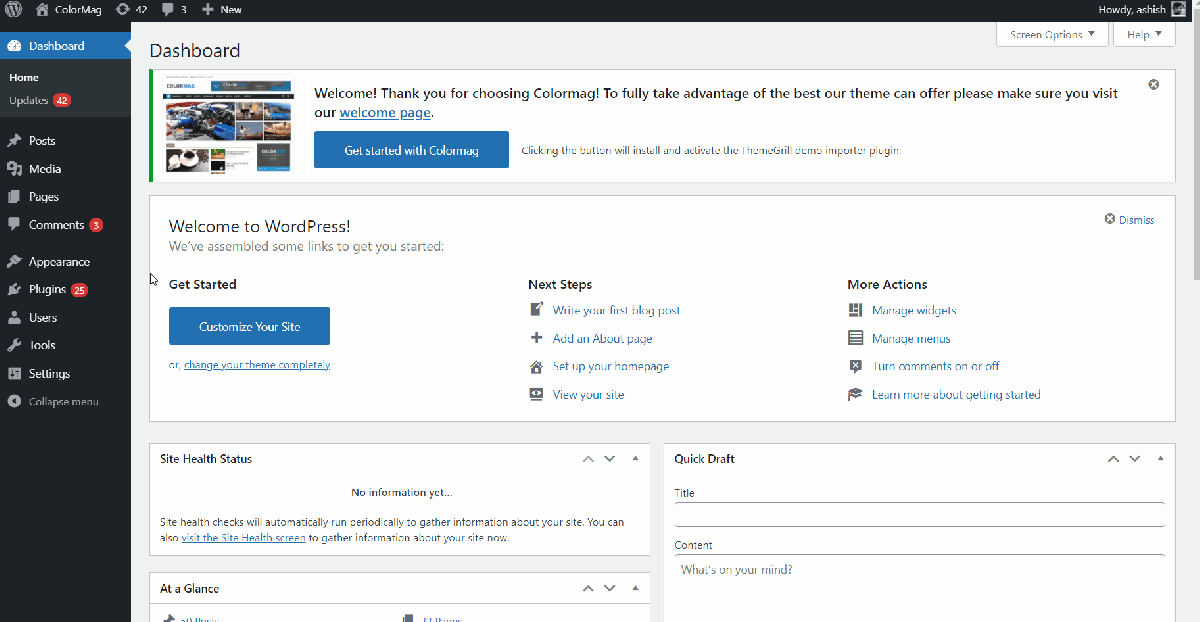Open the Appearance menu
Image resolution: width=1200 pixels, height=622 pixels.
coord(59,262)
